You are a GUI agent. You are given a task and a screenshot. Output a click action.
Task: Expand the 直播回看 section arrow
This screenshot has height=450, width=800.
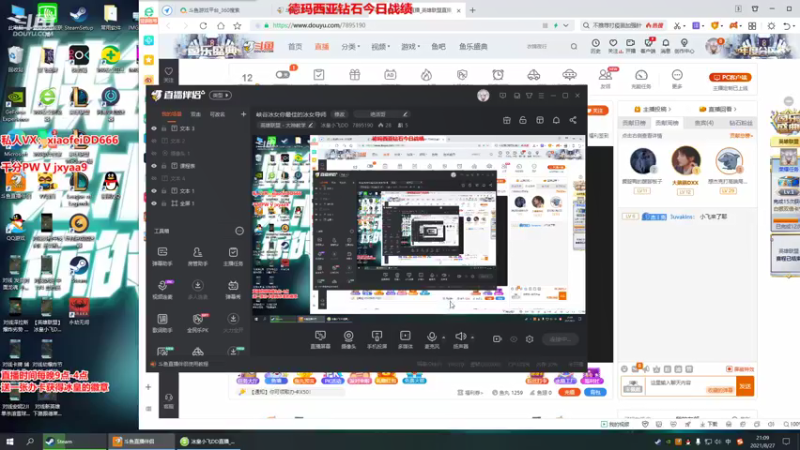point(735,109)
